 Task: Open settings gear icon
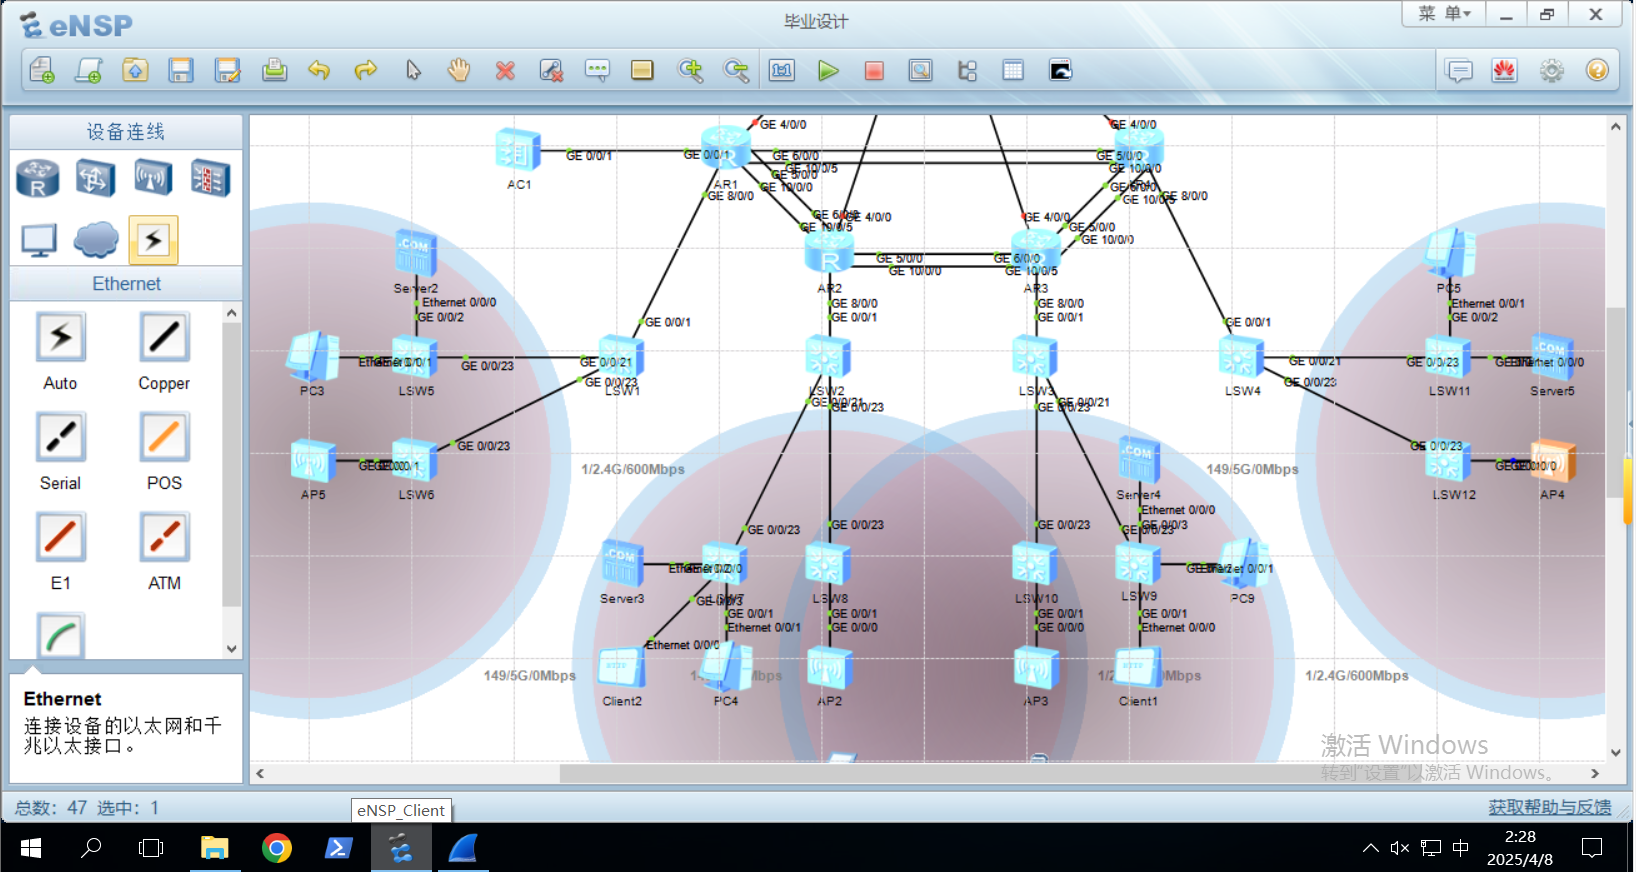click(1552, 70)
